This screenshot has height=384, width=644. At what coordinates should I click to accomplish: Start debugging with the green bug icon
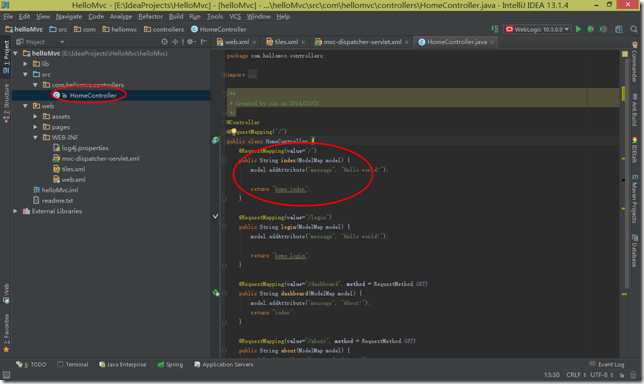[591, 29]
